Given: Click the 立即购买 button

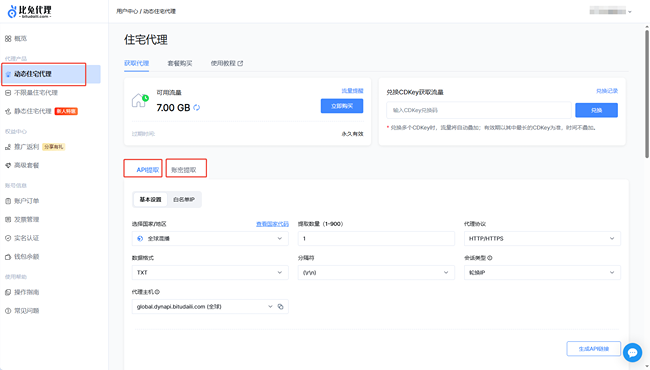Looking at the screenshot, I should [x=342, y=106].
